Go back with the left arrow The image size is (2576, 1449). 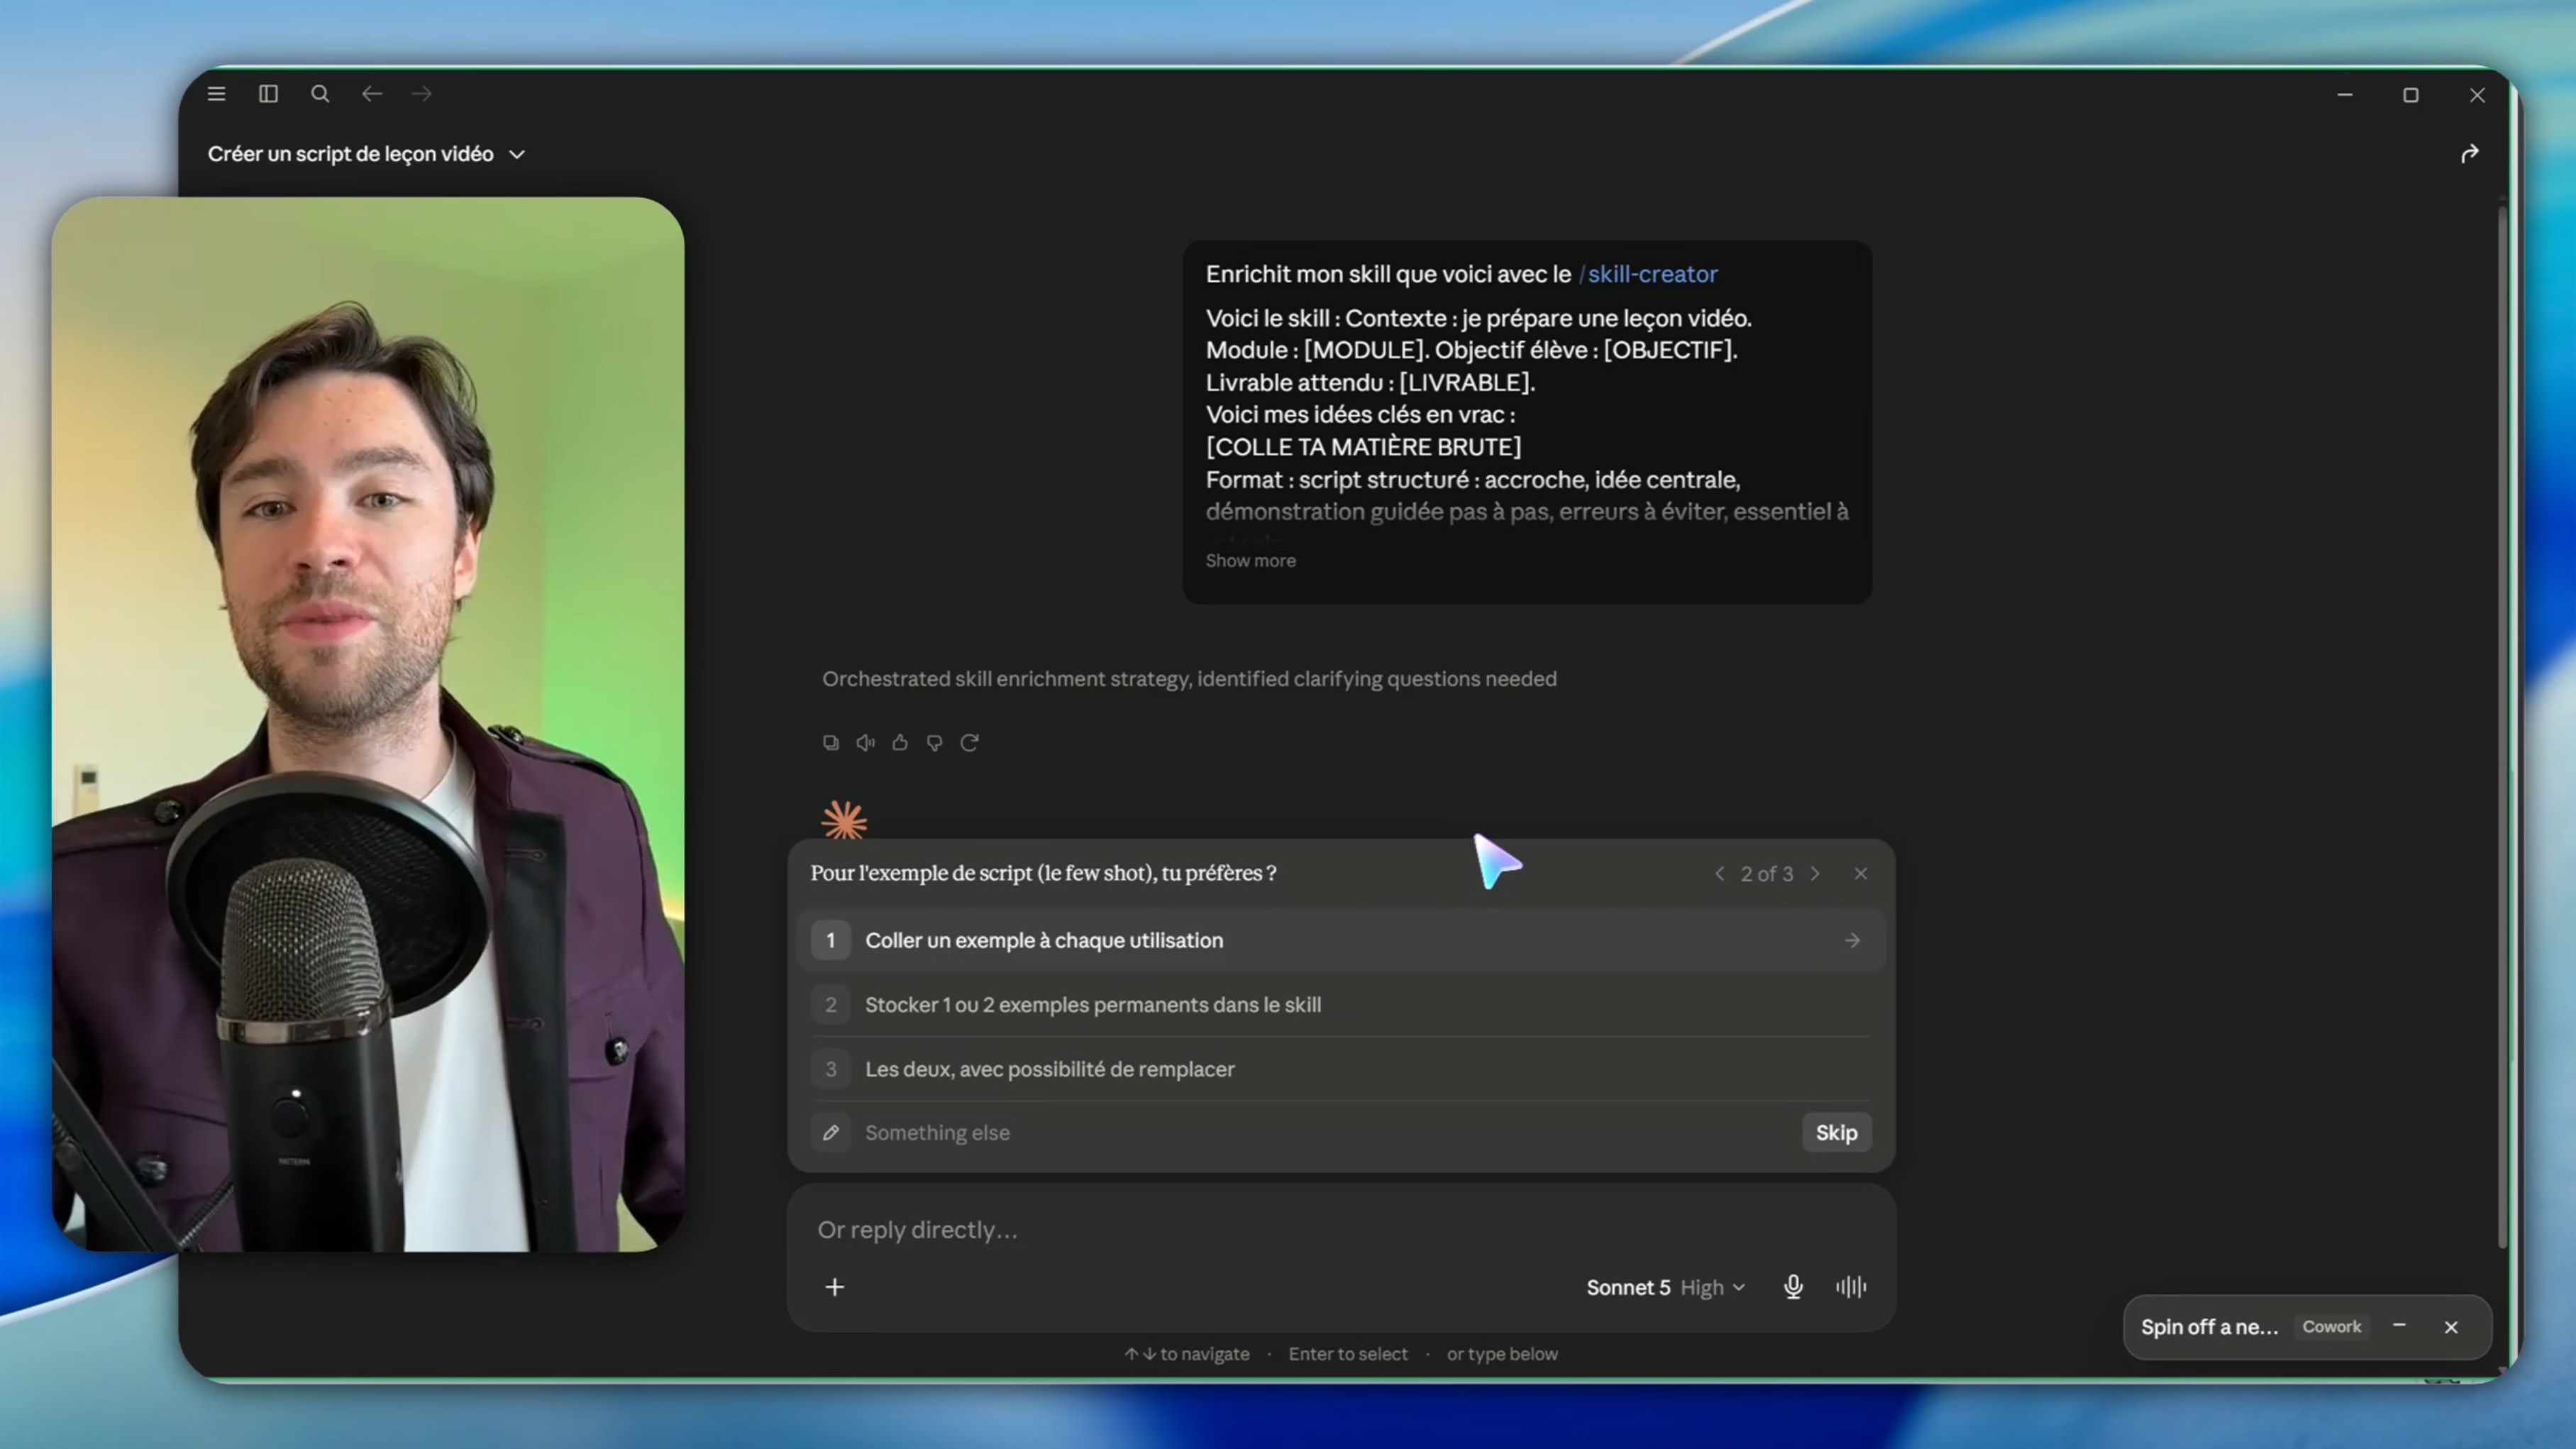coord(372,94)
